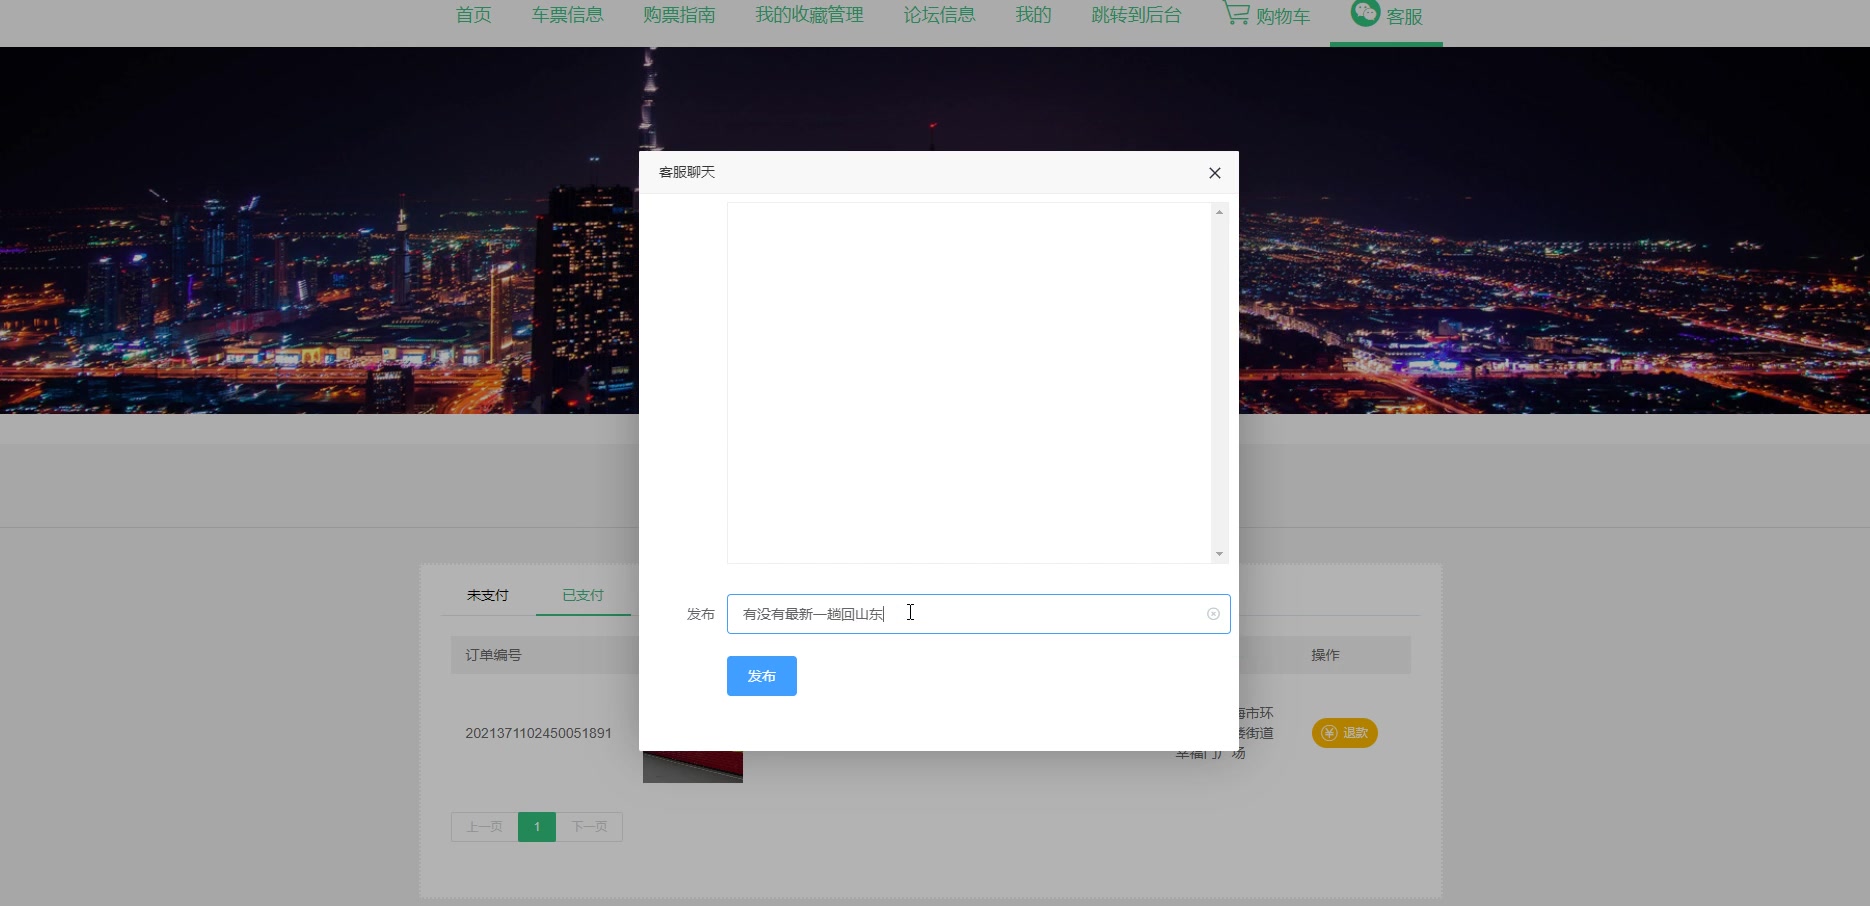The height and width of the screenshot is (906, 1870).
Task: Click the chat history scrollbar down arrow
Action: click(1219, 554)
